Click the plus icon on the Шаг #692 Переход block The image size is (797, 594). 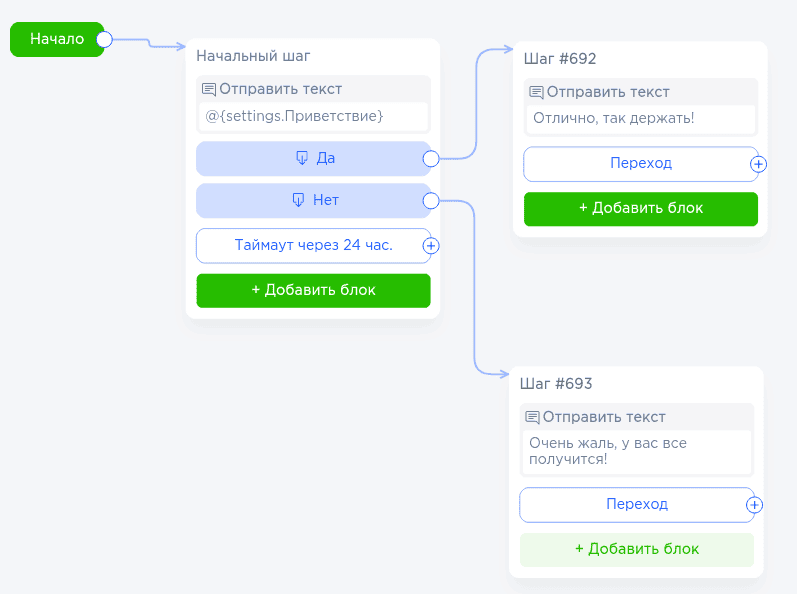[758, 164]
